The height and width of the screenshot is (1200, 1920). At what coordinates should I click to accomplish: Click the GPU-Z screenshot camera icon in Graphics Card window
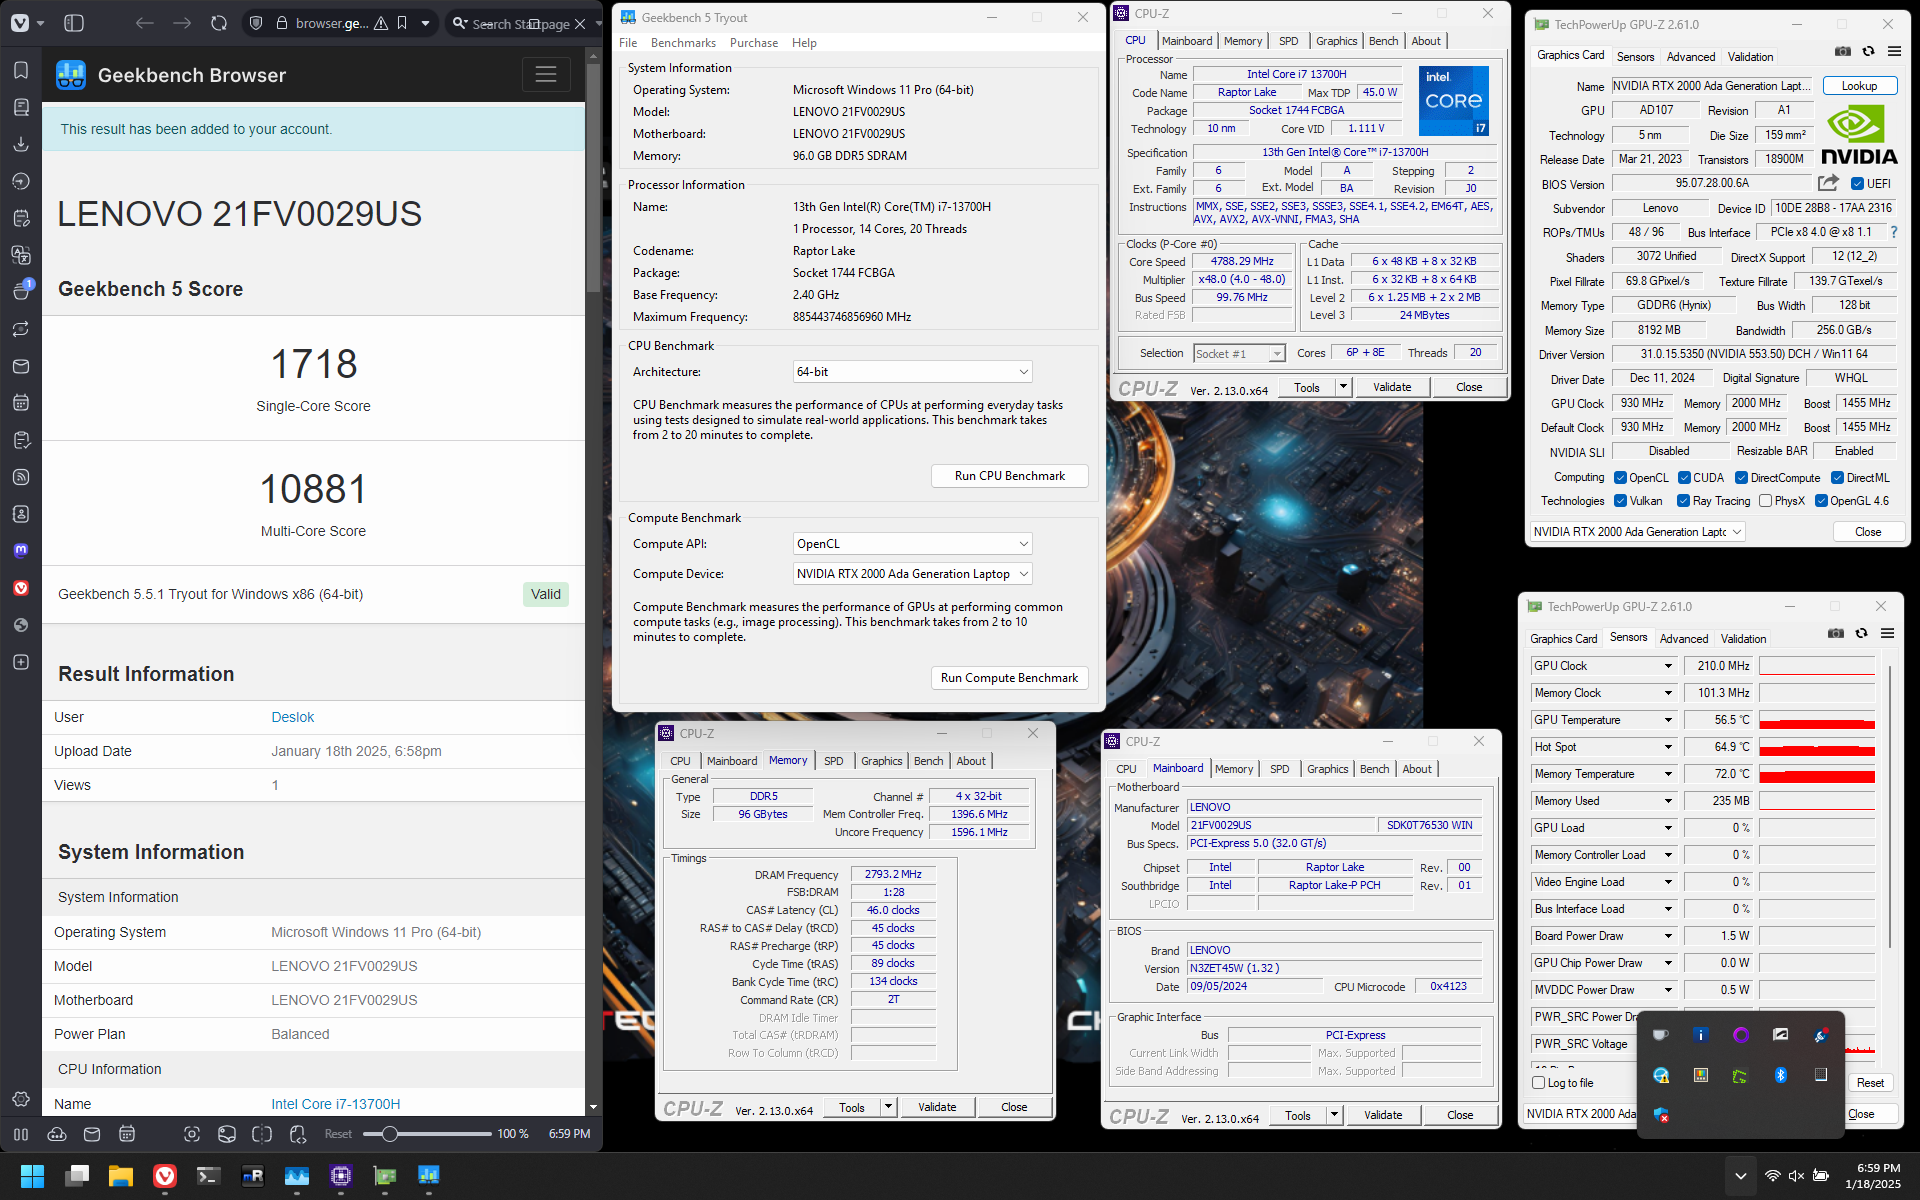1843,52
